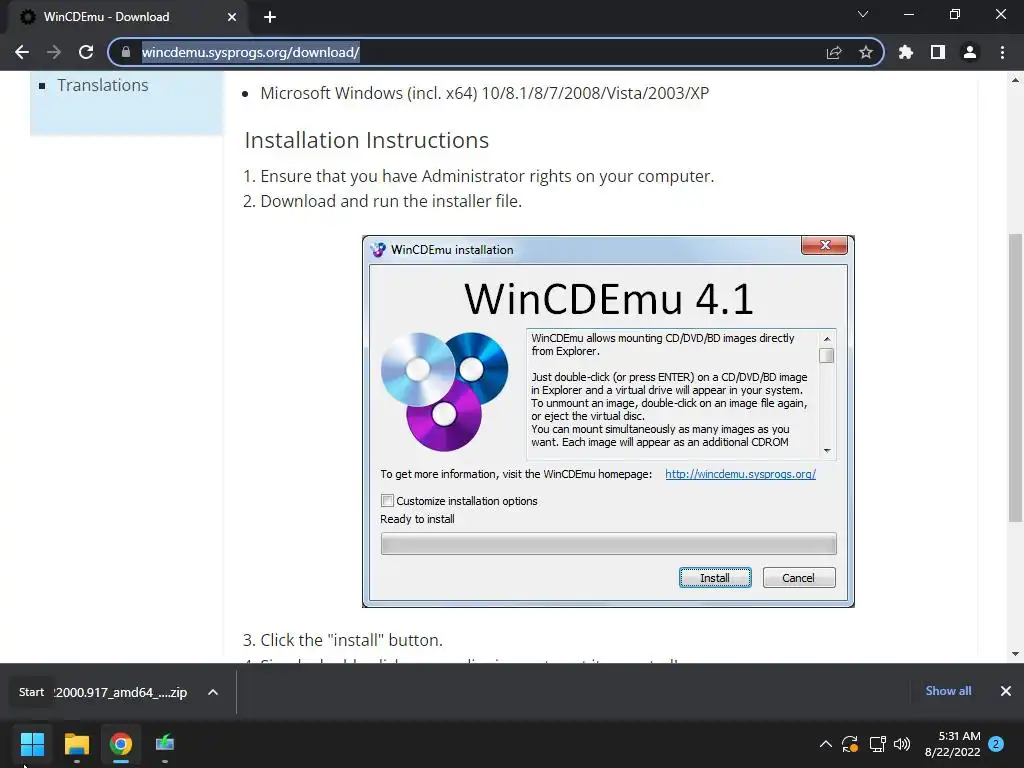Click the forward navigation arrow
1024x768 pixels.
(x=54, y=52)
